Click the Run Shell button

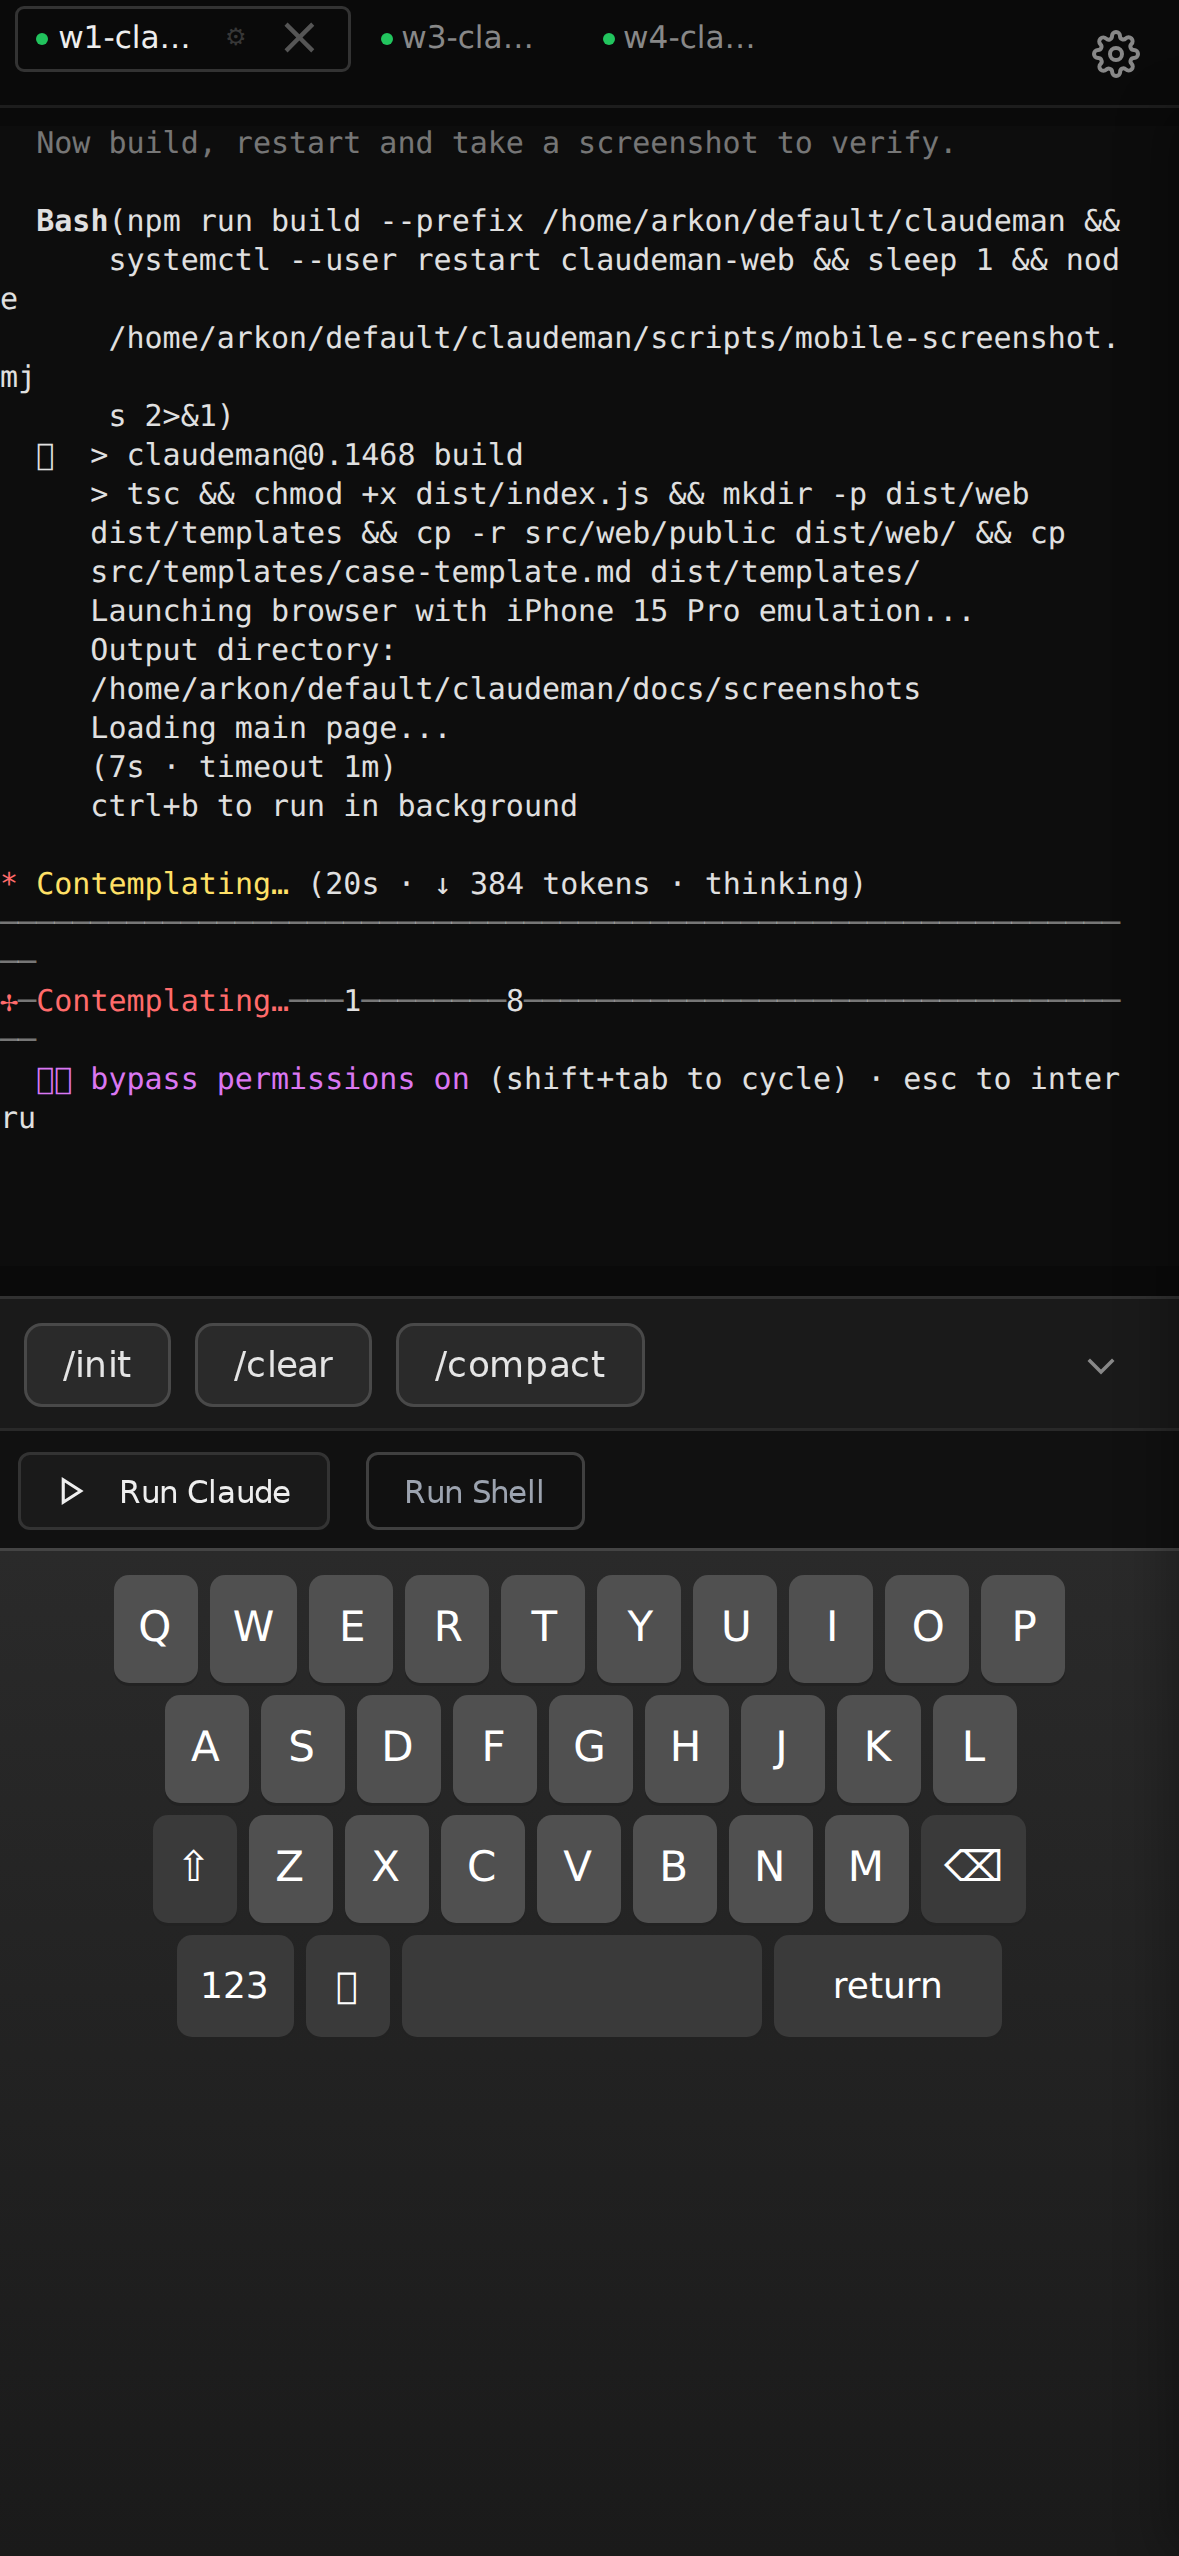click(475, 1491)
